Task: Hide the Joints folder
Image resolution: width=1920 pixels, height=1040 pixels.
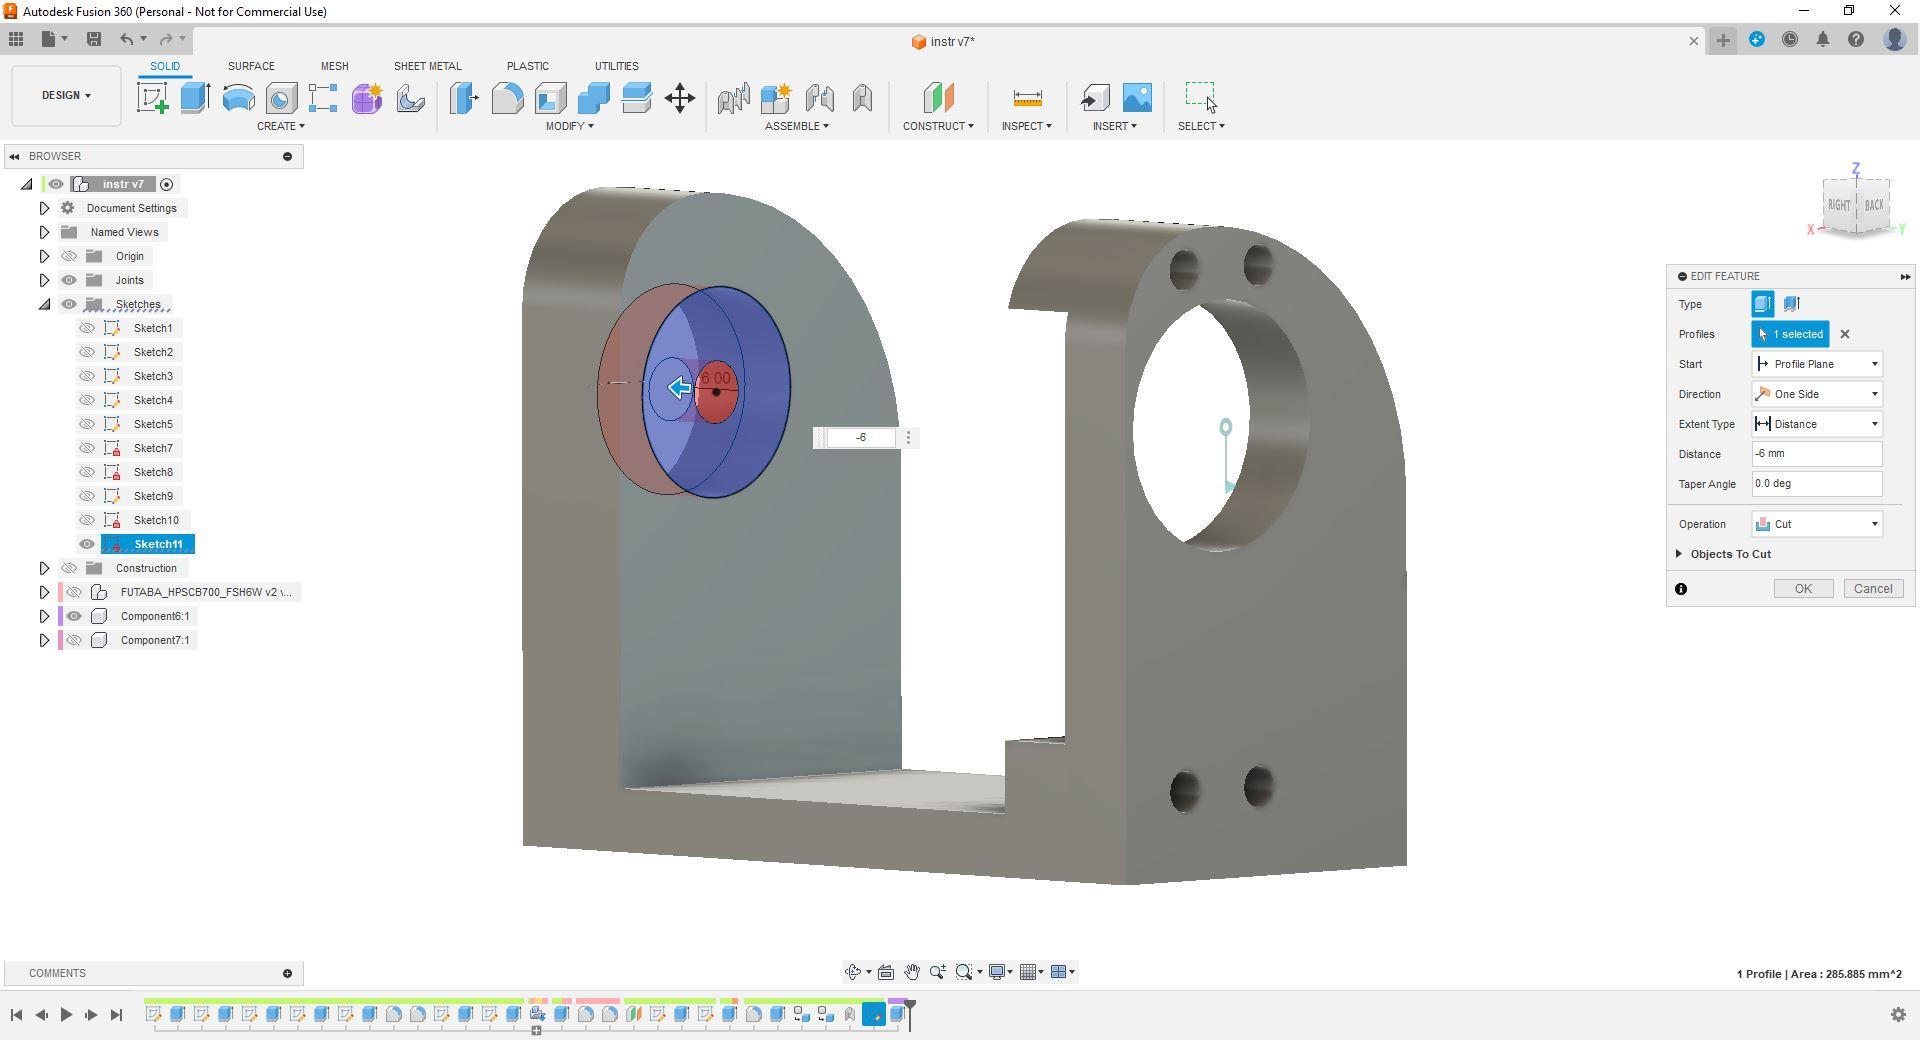Action: (69, 280)
